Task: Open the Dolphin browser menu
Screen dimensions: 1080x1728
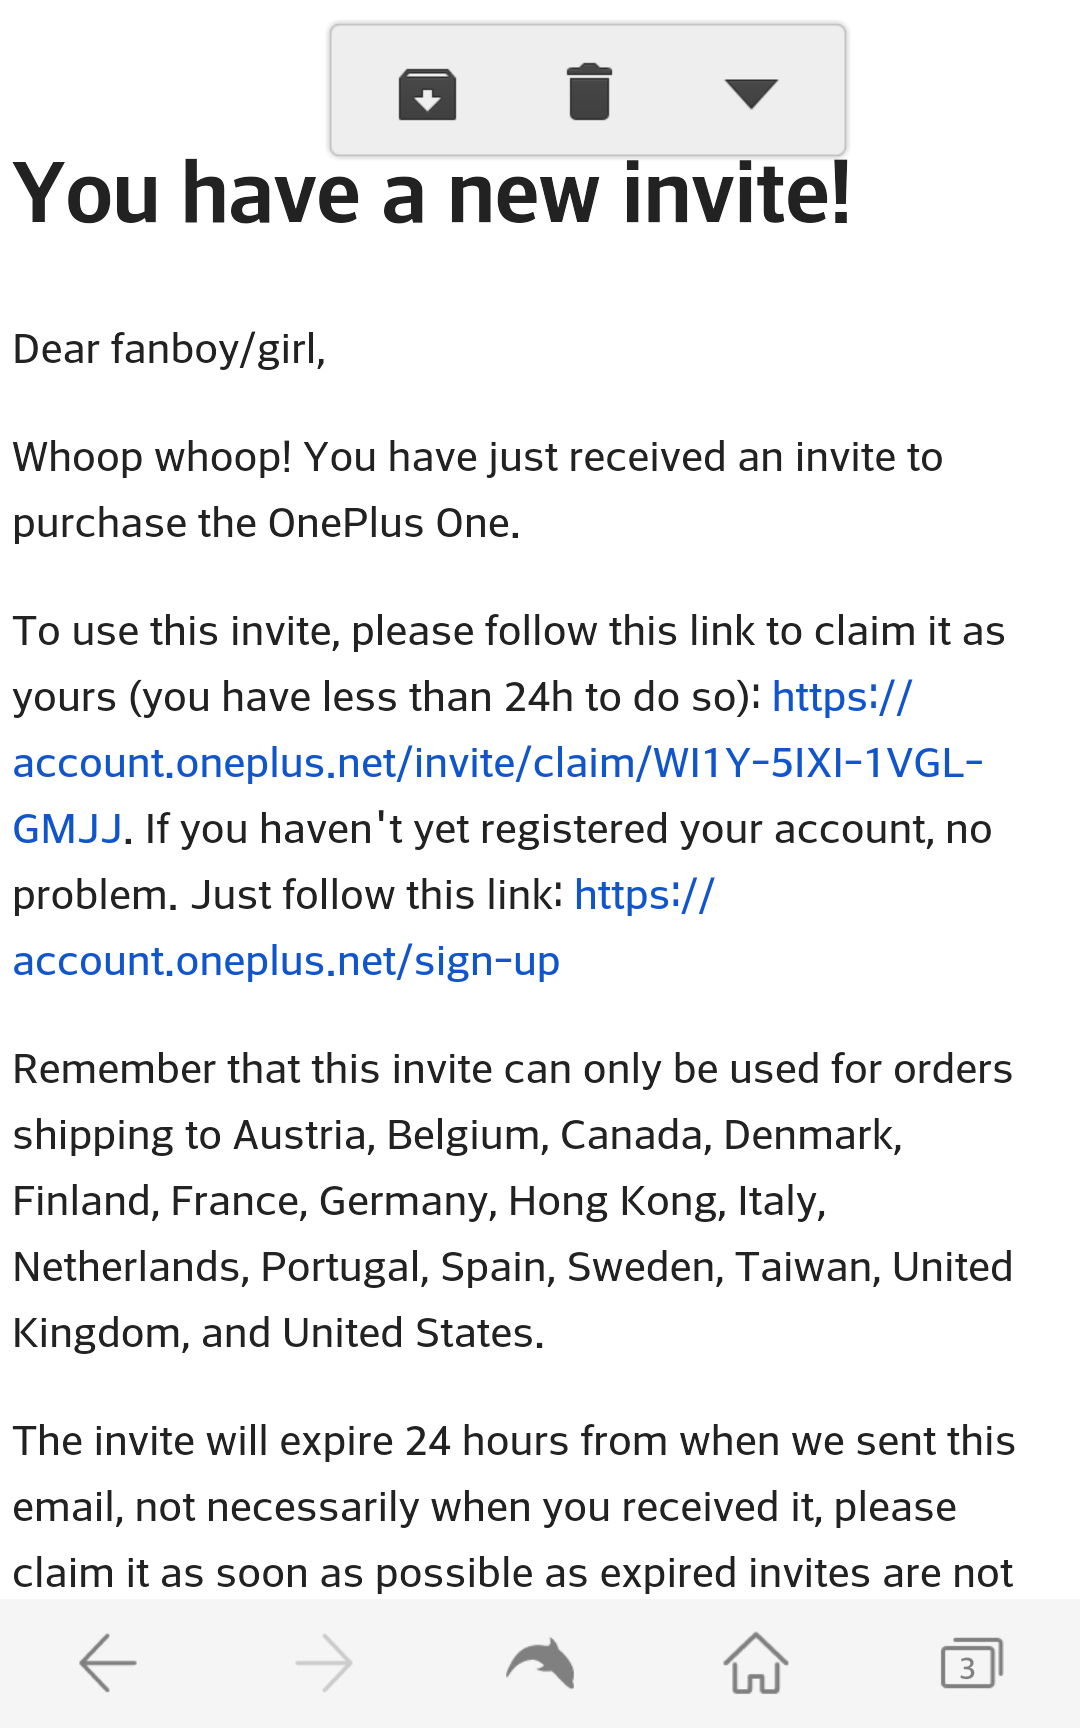Action: coord(540,1663)
